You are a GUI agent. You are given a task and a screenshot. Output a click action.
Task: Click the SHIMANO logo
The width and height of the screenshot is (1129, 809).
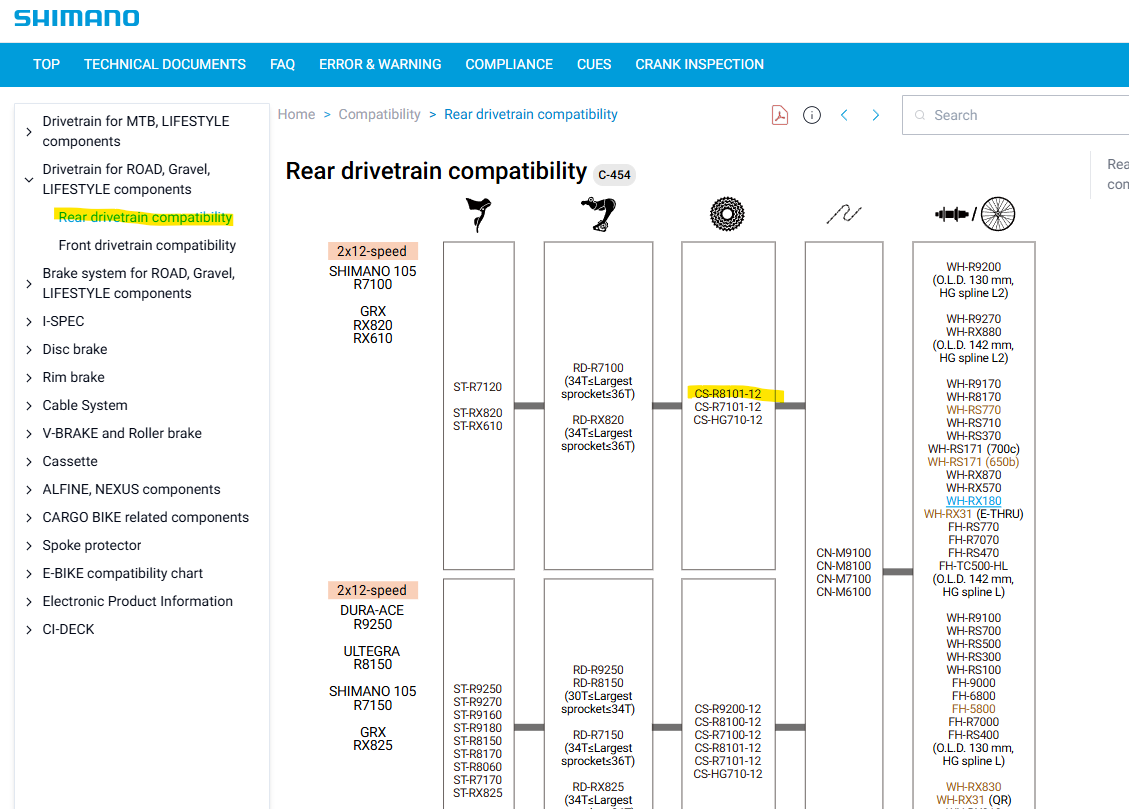click(x=76, y=18)
